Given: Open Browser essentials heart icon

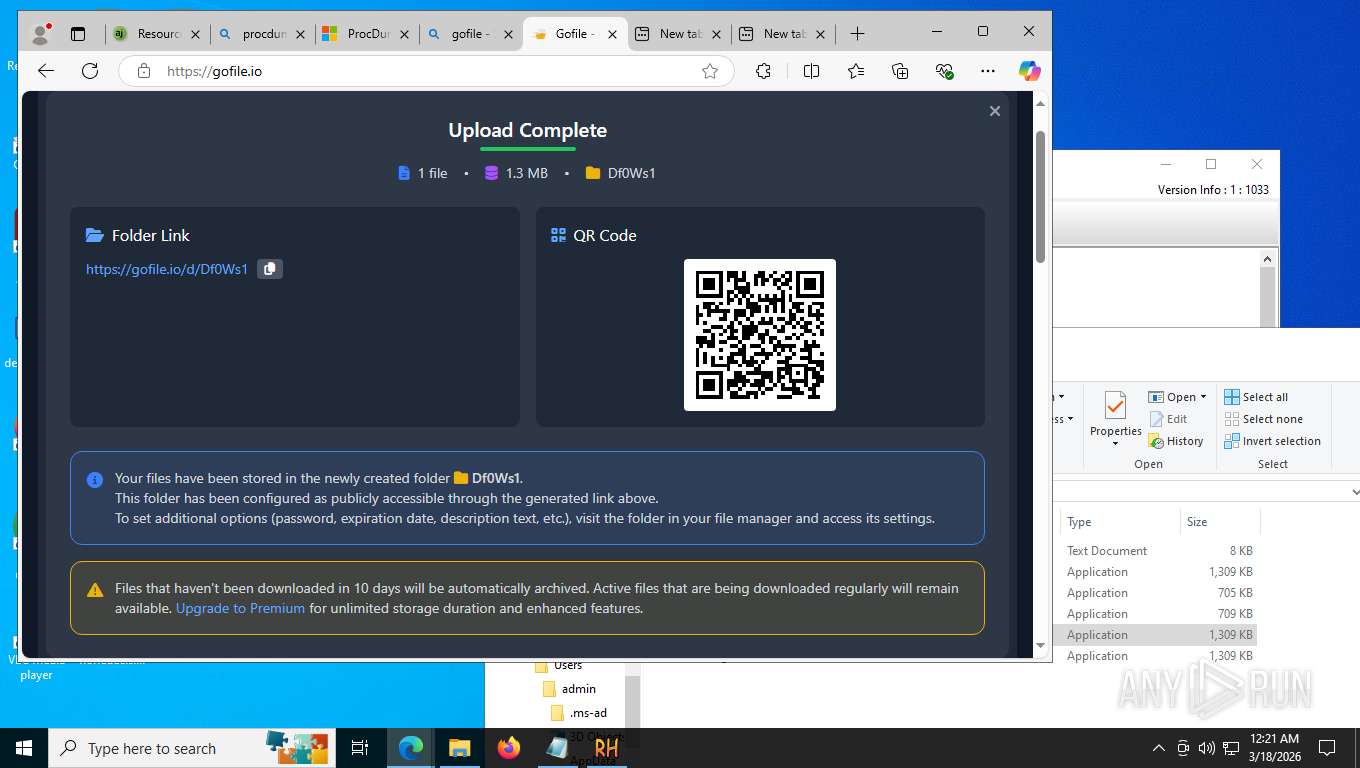Looking at the screenshot, I should pyautogui.click(x=944, y=71).
